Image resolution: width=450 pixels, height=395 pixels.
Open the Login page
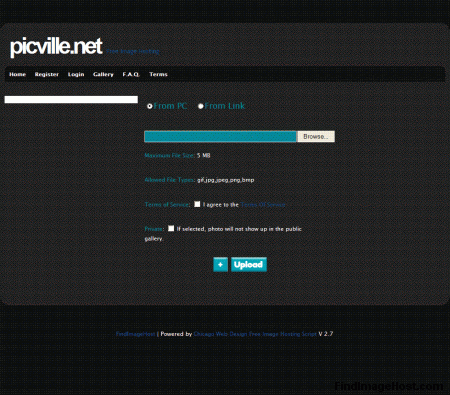(x=76, y=74)
